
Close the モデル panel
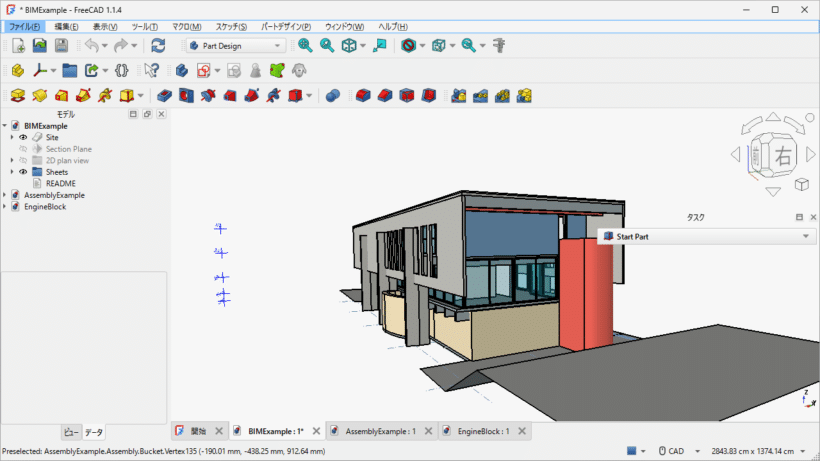[x=161, y=114]
